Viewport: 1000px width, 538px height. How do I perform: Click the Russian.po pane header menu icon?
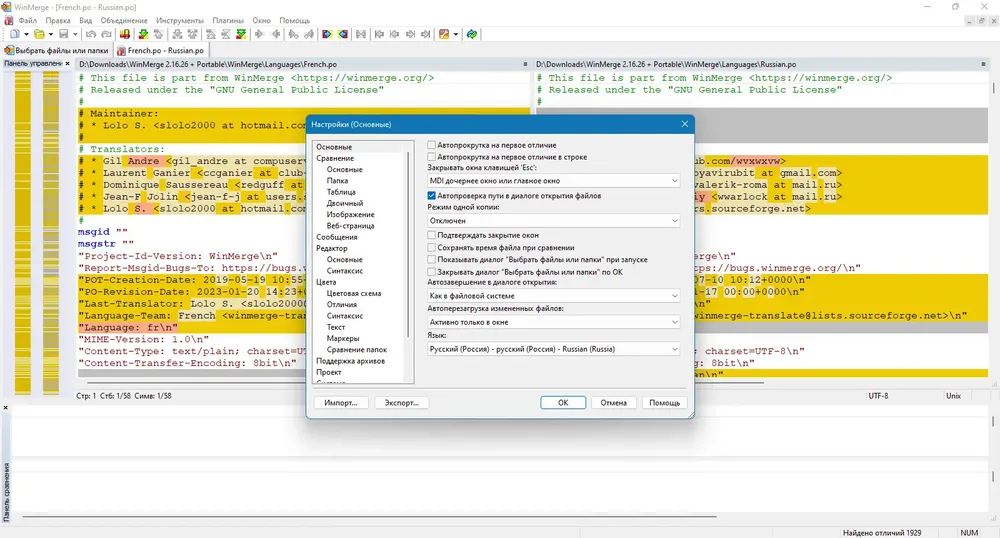pos(983,64)
